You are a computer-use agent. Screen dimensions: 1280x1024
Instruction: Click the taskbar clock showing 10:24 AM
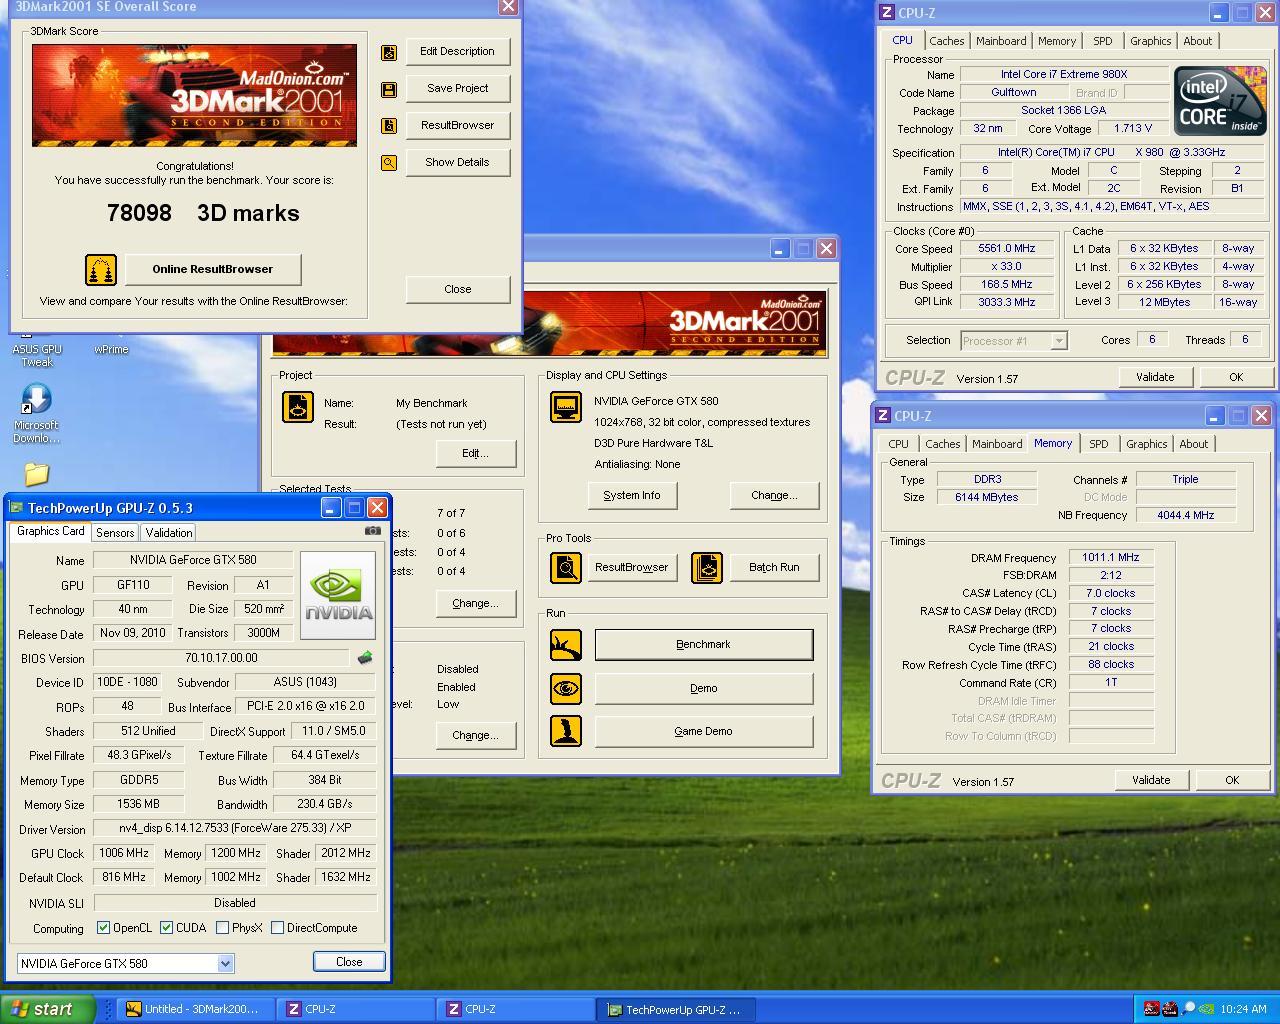coord(1243,1009)
